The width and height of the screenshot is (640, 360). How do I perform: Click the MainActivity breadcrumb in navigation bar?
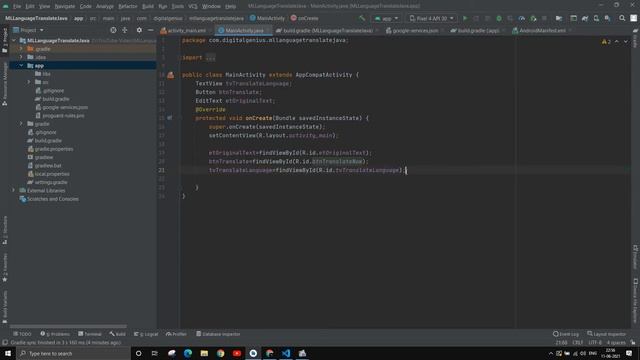click(267, 18)
